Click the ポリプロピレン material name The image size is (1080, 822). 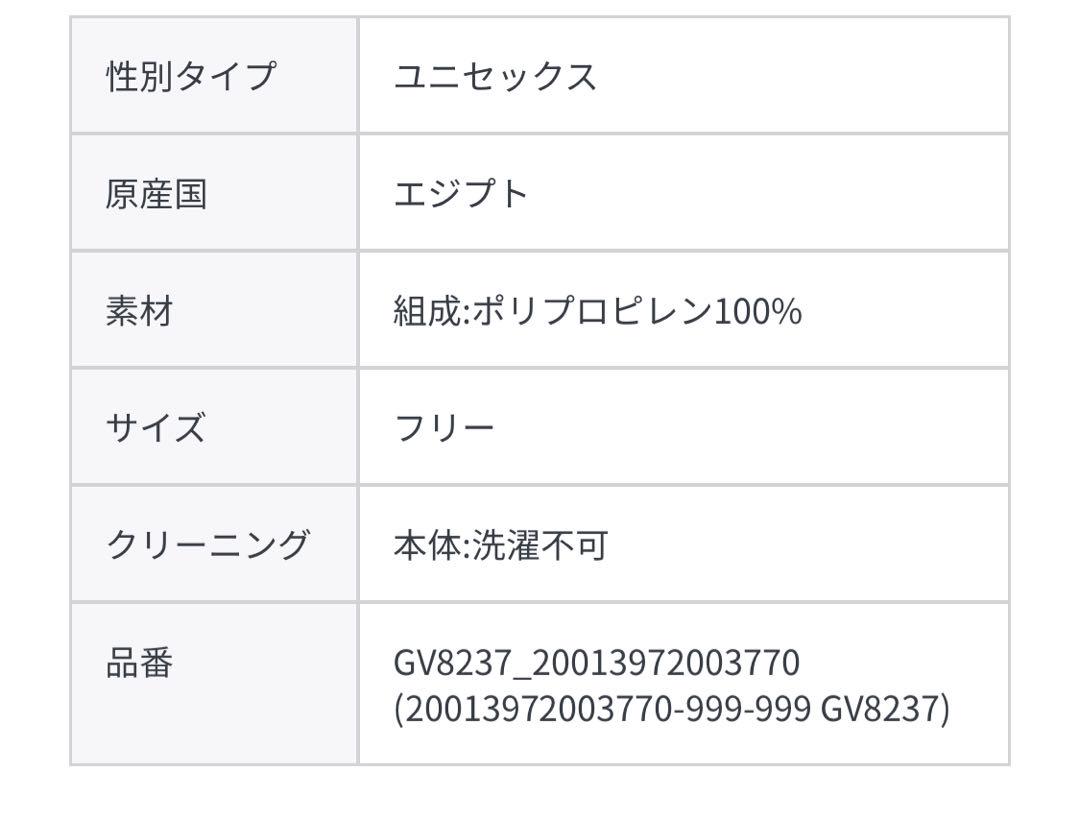pos(592,311)
